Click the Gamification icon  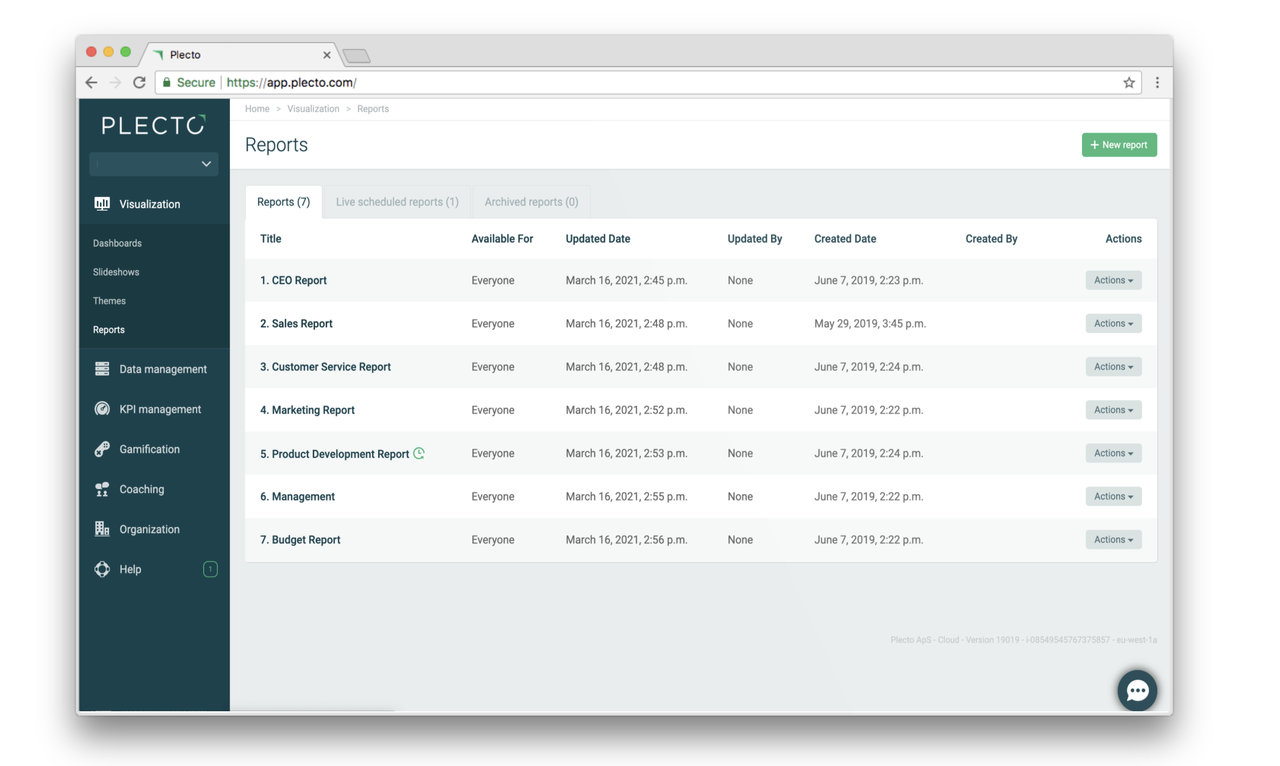point(102,449)
